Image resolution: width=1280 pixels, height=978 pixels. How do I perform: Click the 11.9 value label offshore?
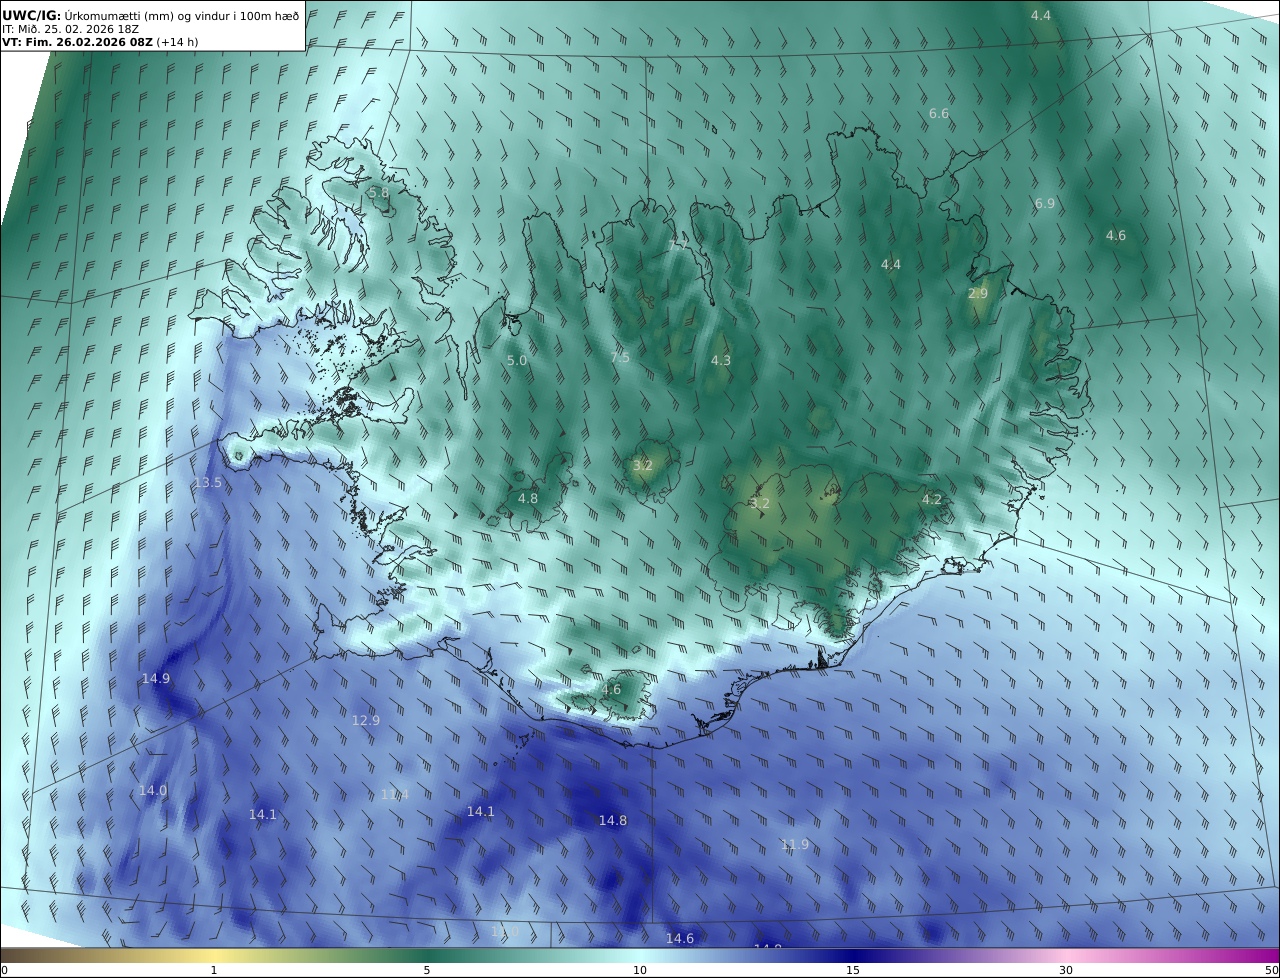click(x=795, y=844)
